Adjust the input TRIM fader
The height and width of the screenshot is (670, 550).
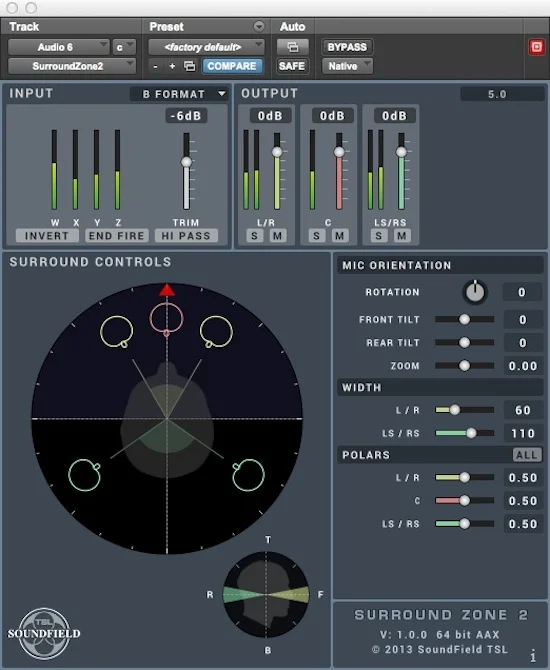(186, 162)
